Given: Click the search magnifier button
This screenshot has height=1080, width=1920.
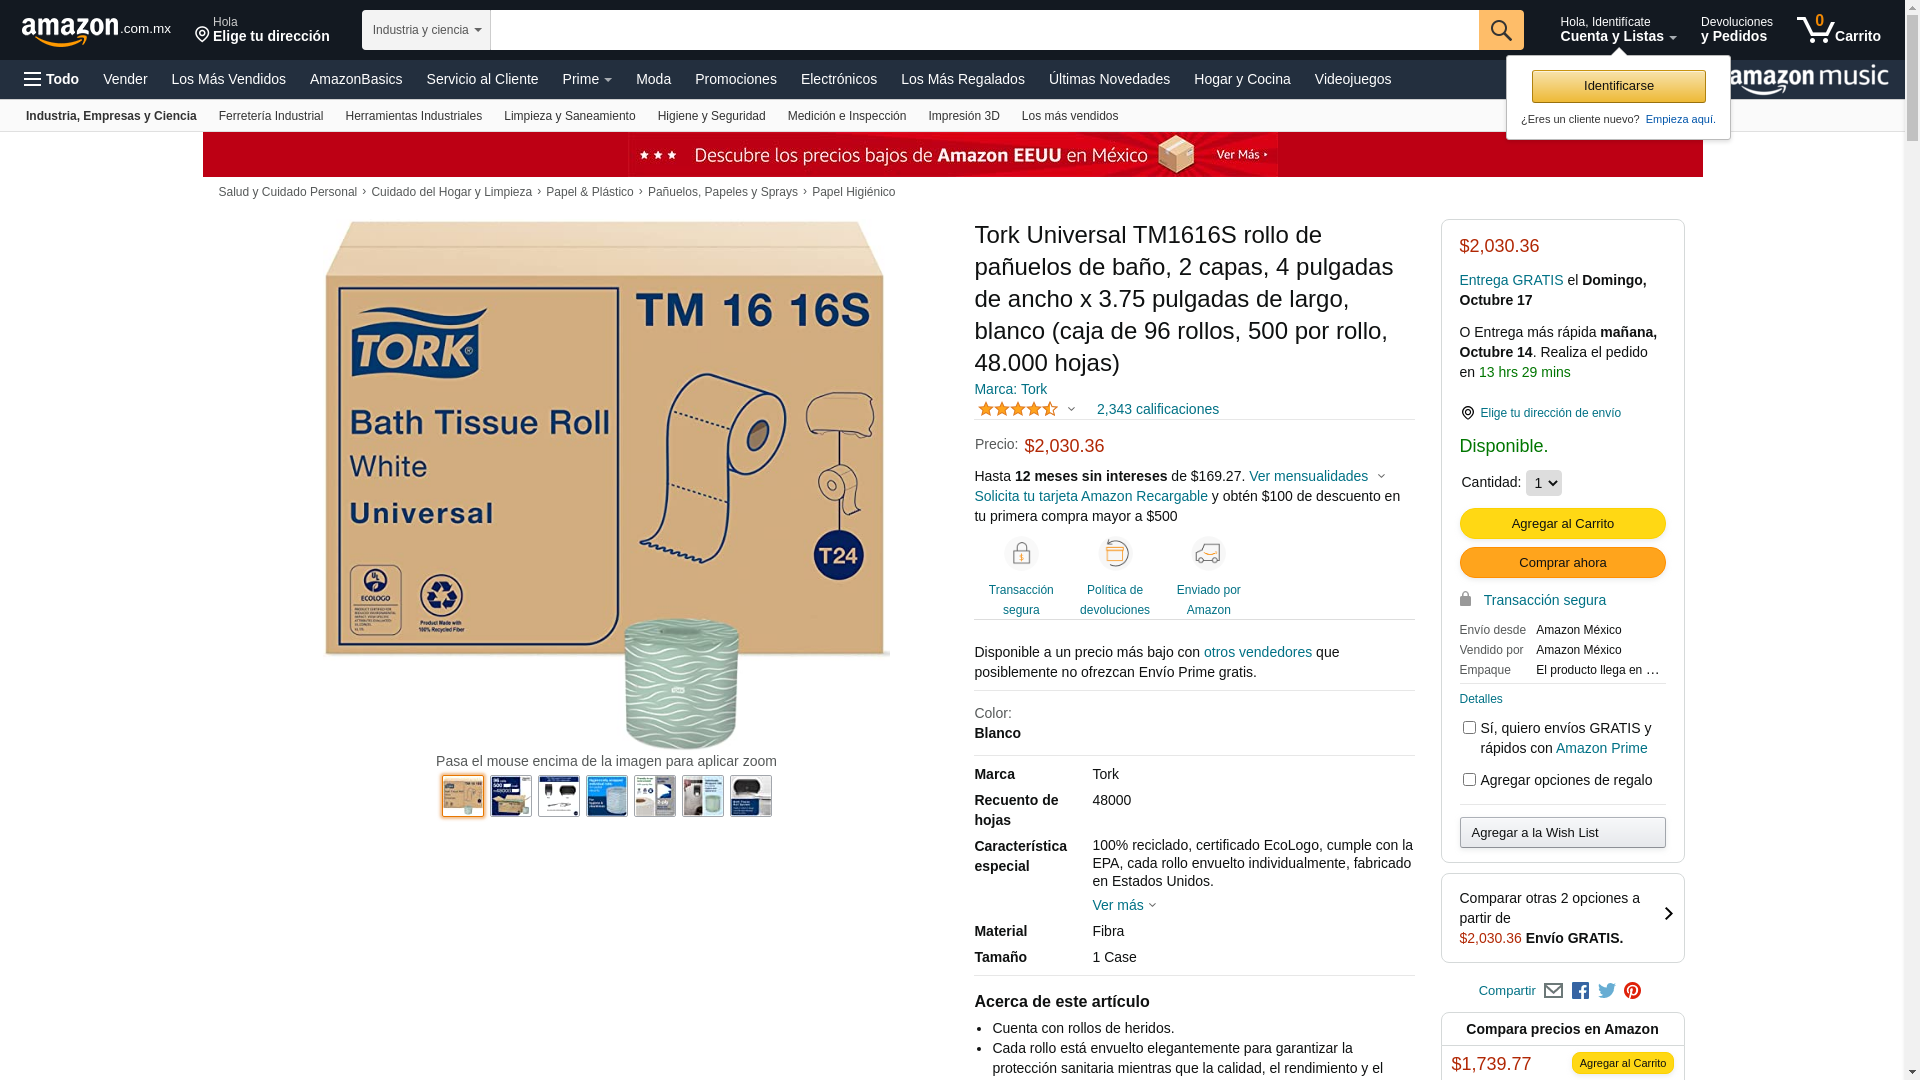Looking at the screenshot, I should click(1500, 30).
